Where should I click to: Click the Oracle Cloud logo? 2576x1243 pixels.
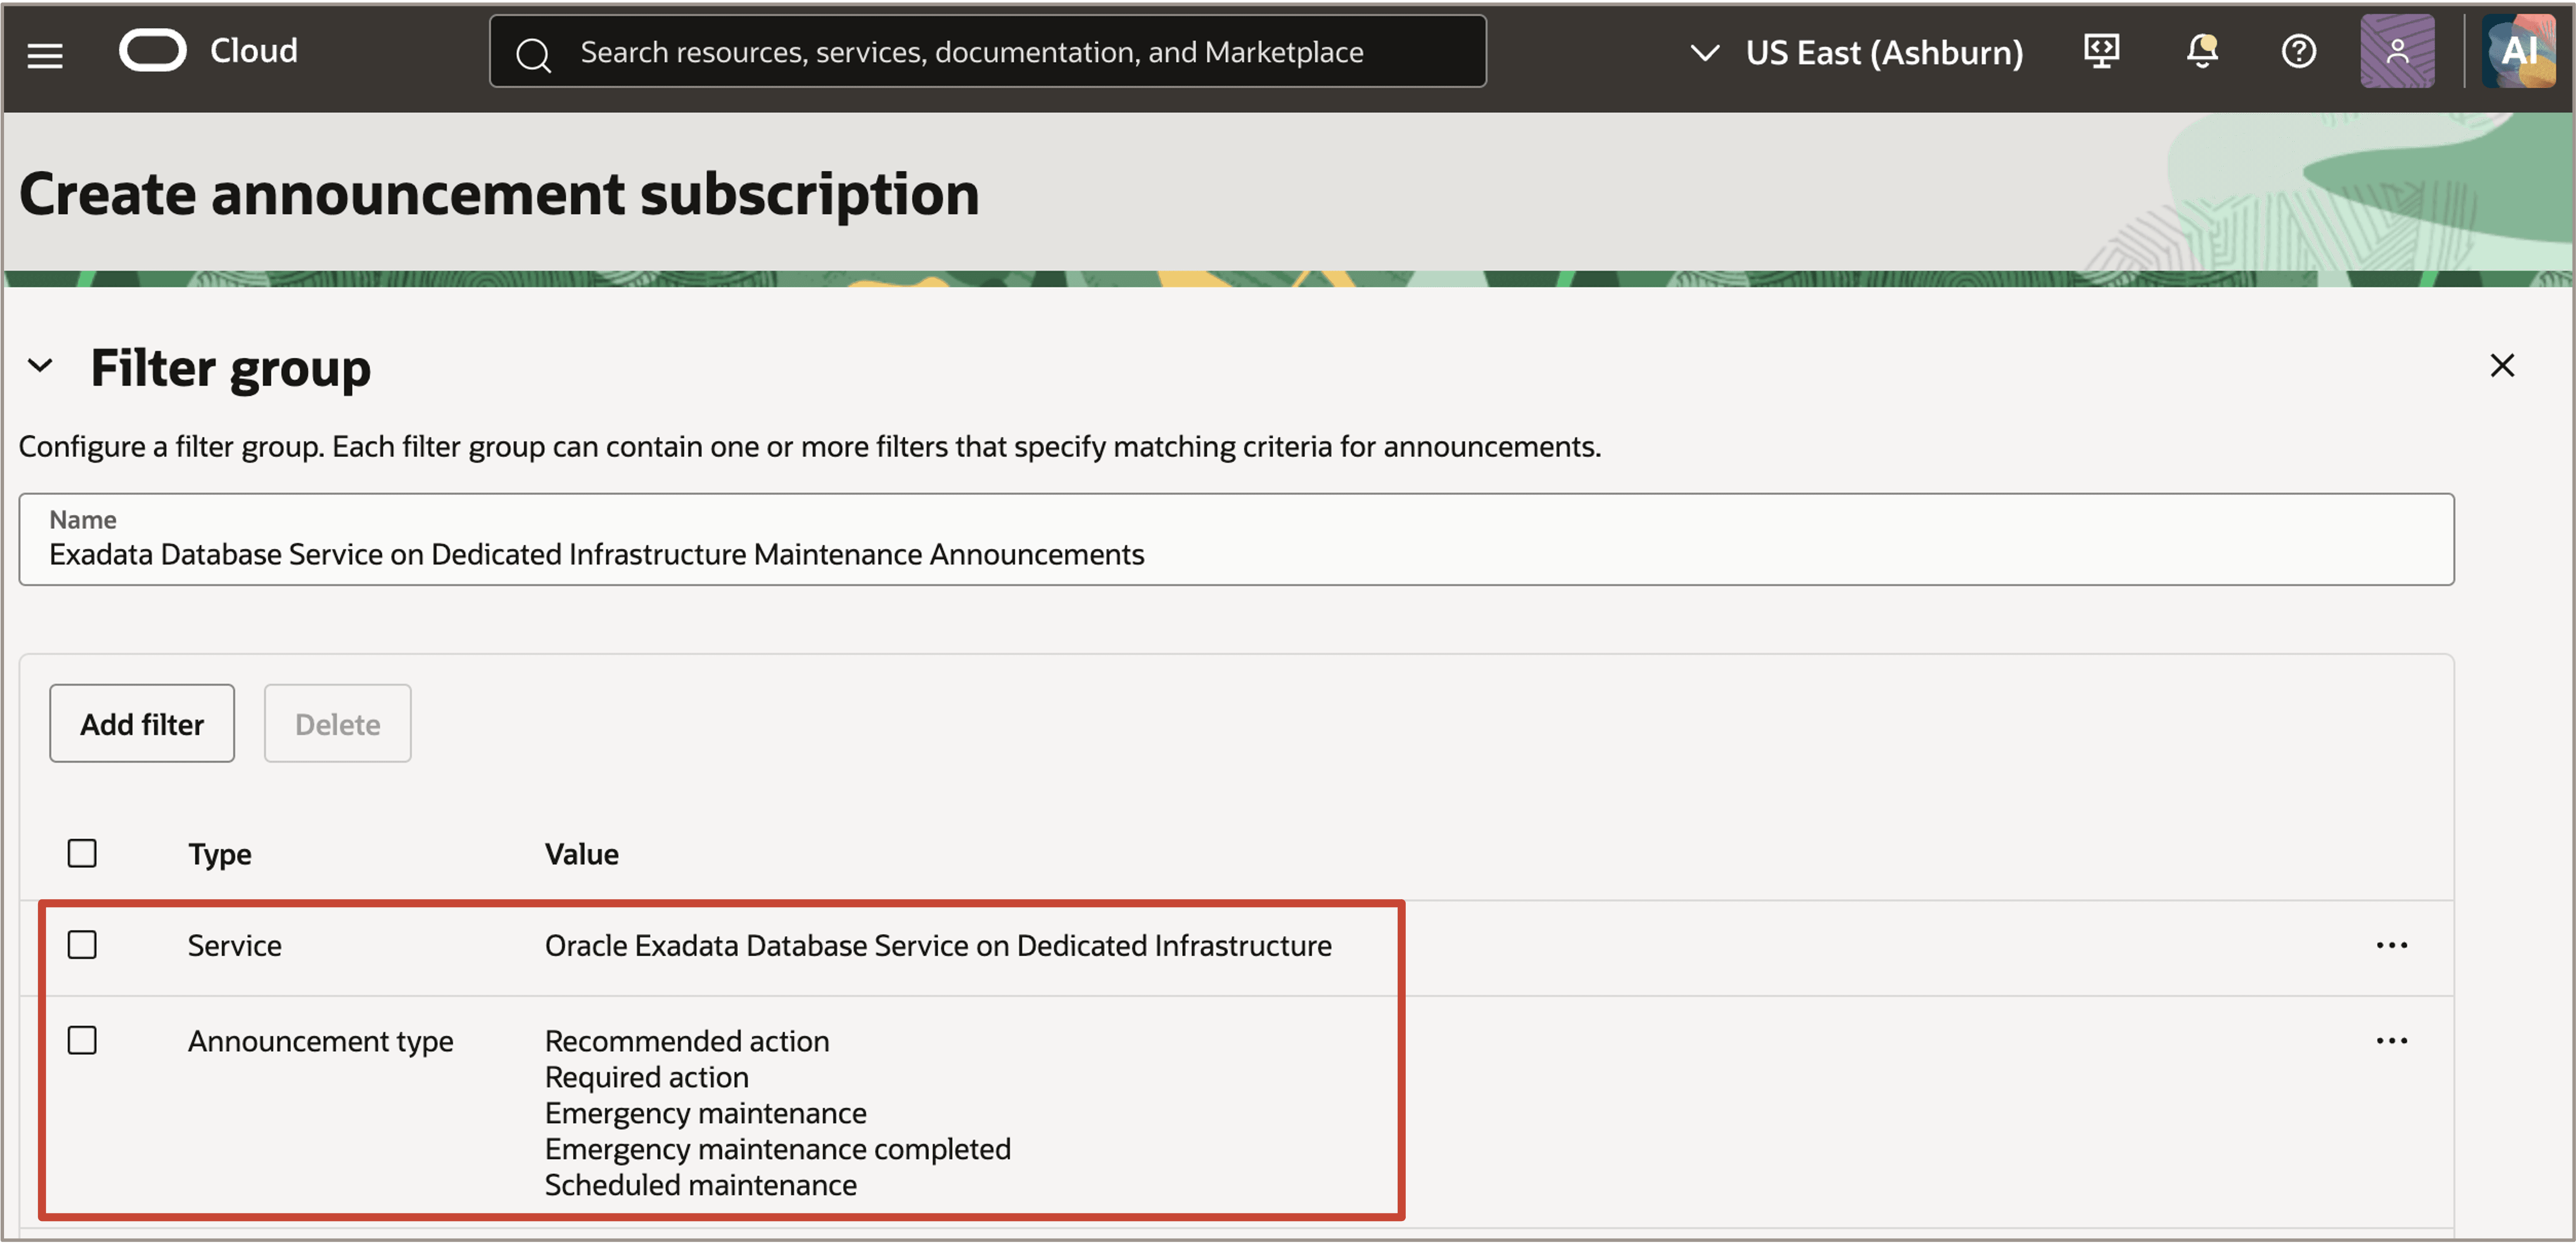pyautogui.click(x=153, y=51)
